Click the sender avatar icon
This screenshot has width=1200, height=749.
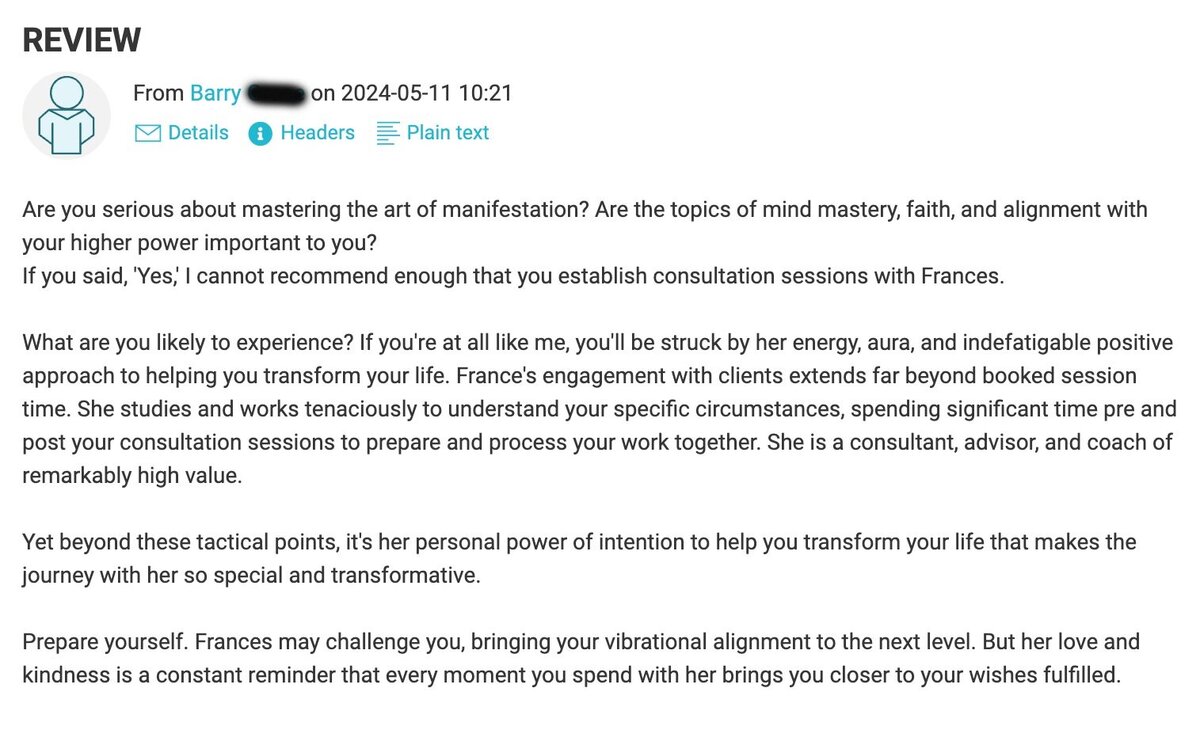point(66,115)
